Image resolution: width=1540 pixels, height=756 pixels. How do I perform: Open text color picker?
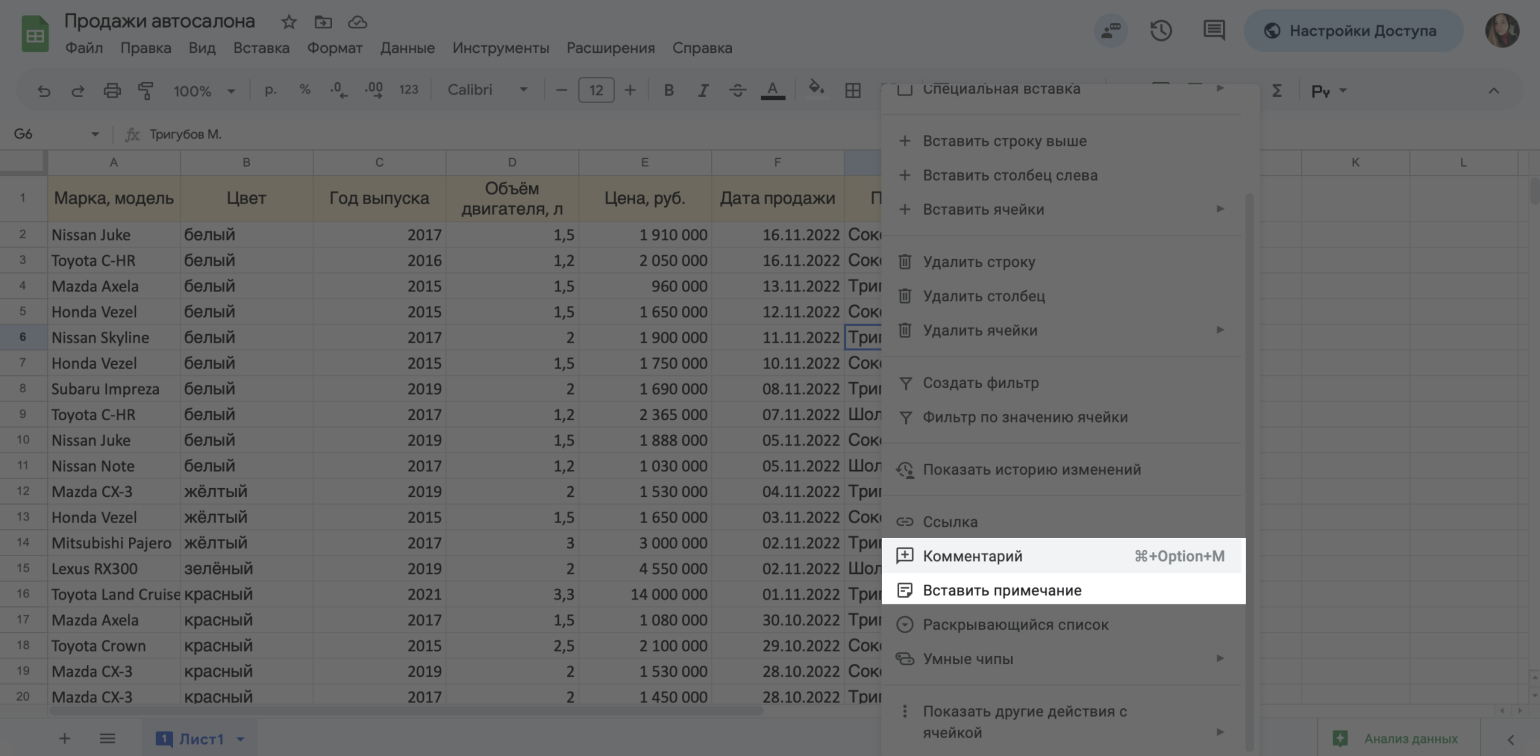click(x=772, y=91)
